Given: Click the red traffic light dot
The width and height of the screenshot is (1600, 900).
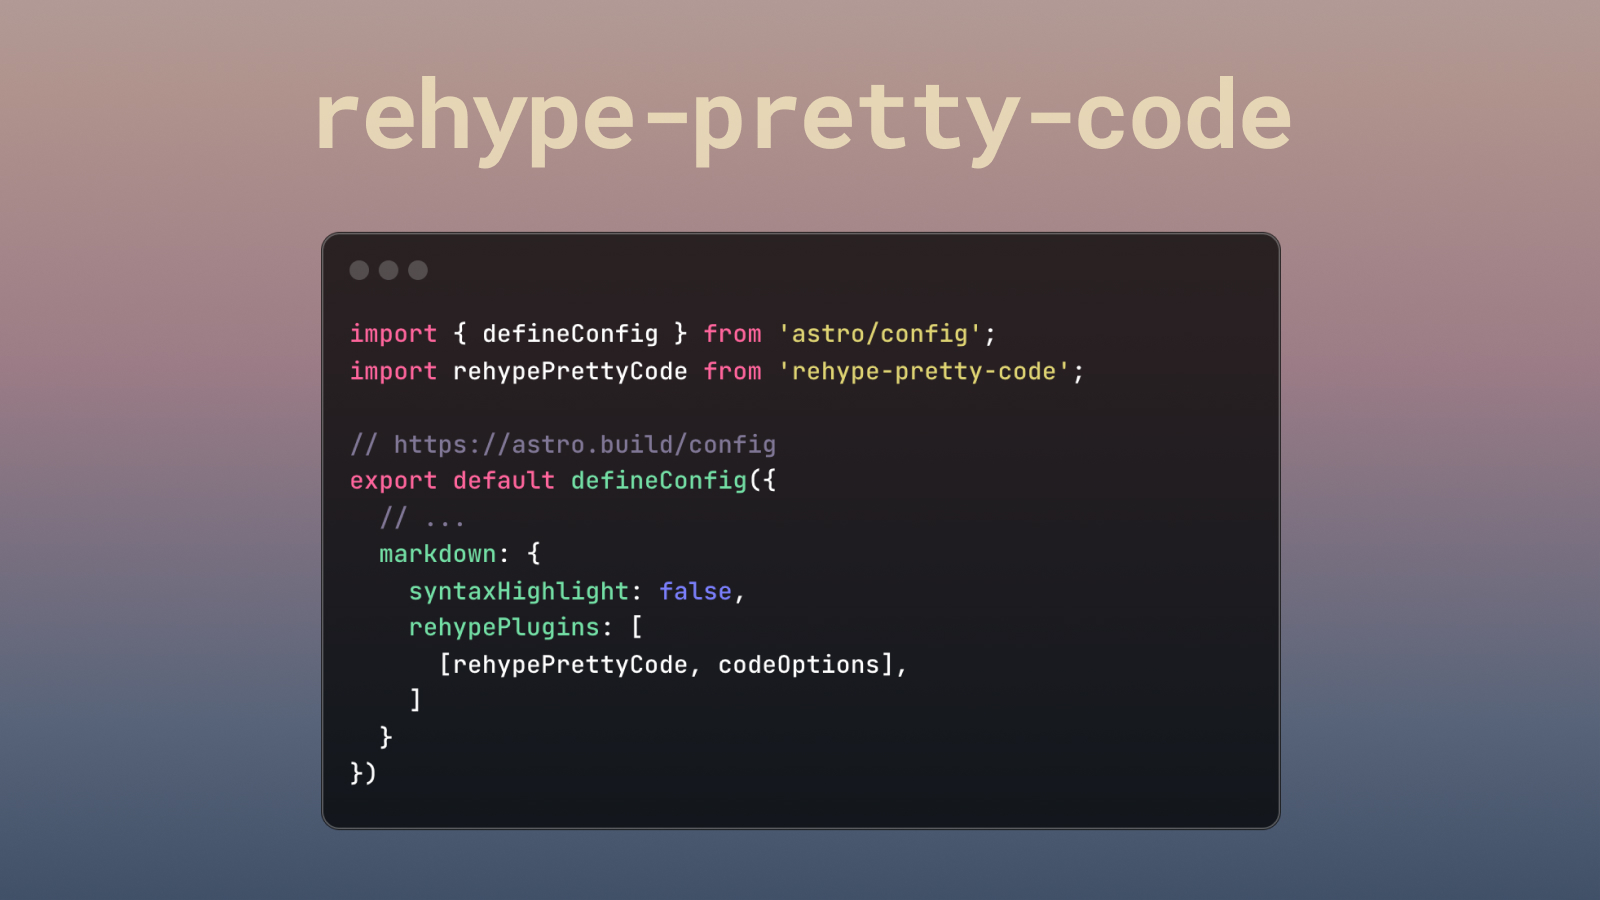Looking at the screenshot, I should [x=361, y=269].
